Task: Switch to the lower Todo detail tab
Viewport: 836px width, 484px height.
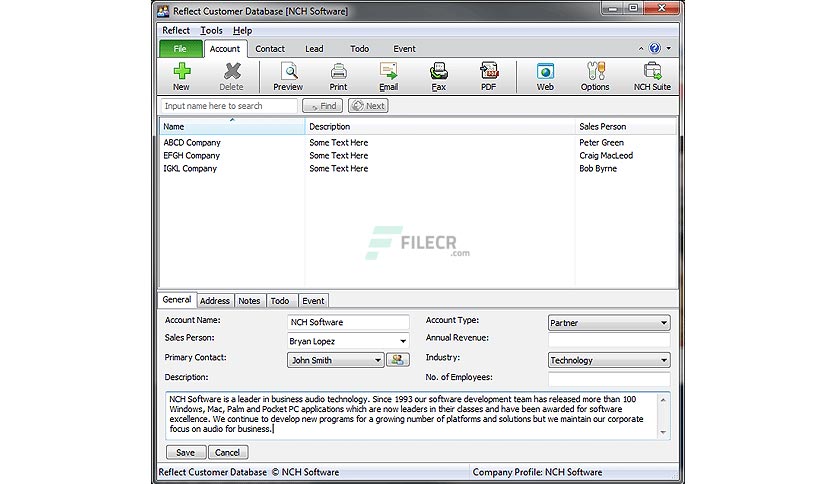Action: tap(280, 301)
